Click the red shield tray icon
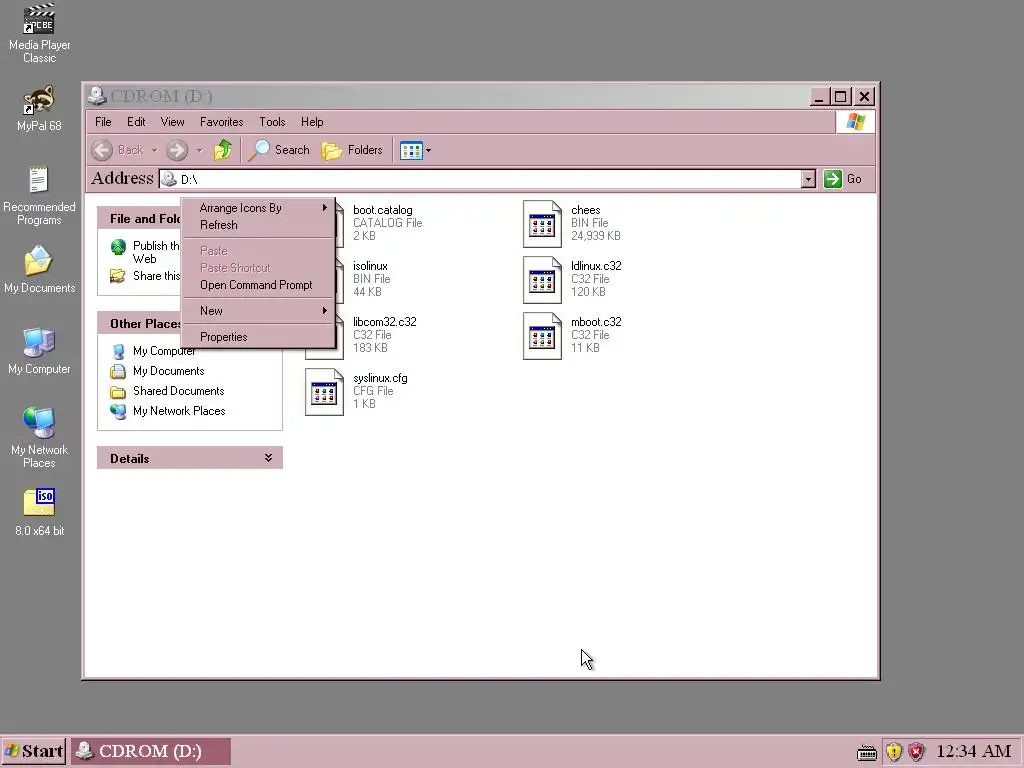 [x=917, y=752]
